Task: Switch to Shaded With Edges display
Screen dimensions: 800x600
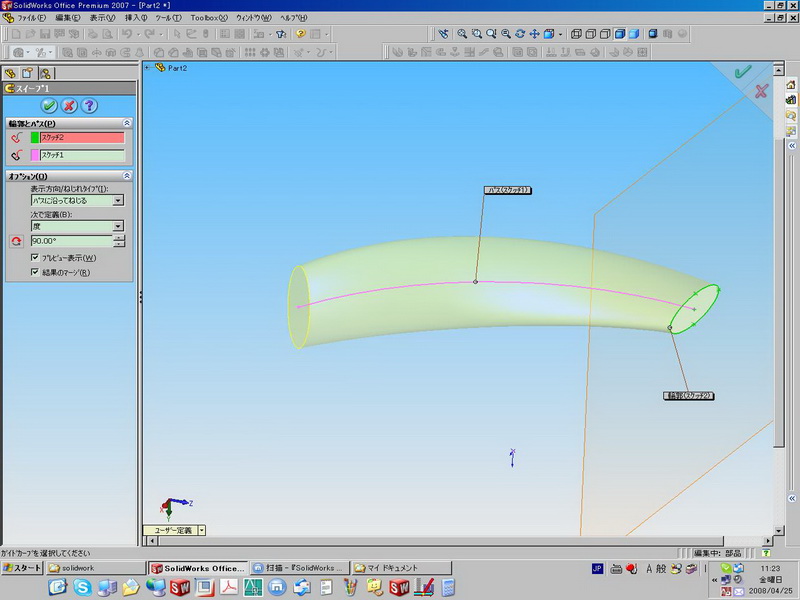Action: point(619,34)
